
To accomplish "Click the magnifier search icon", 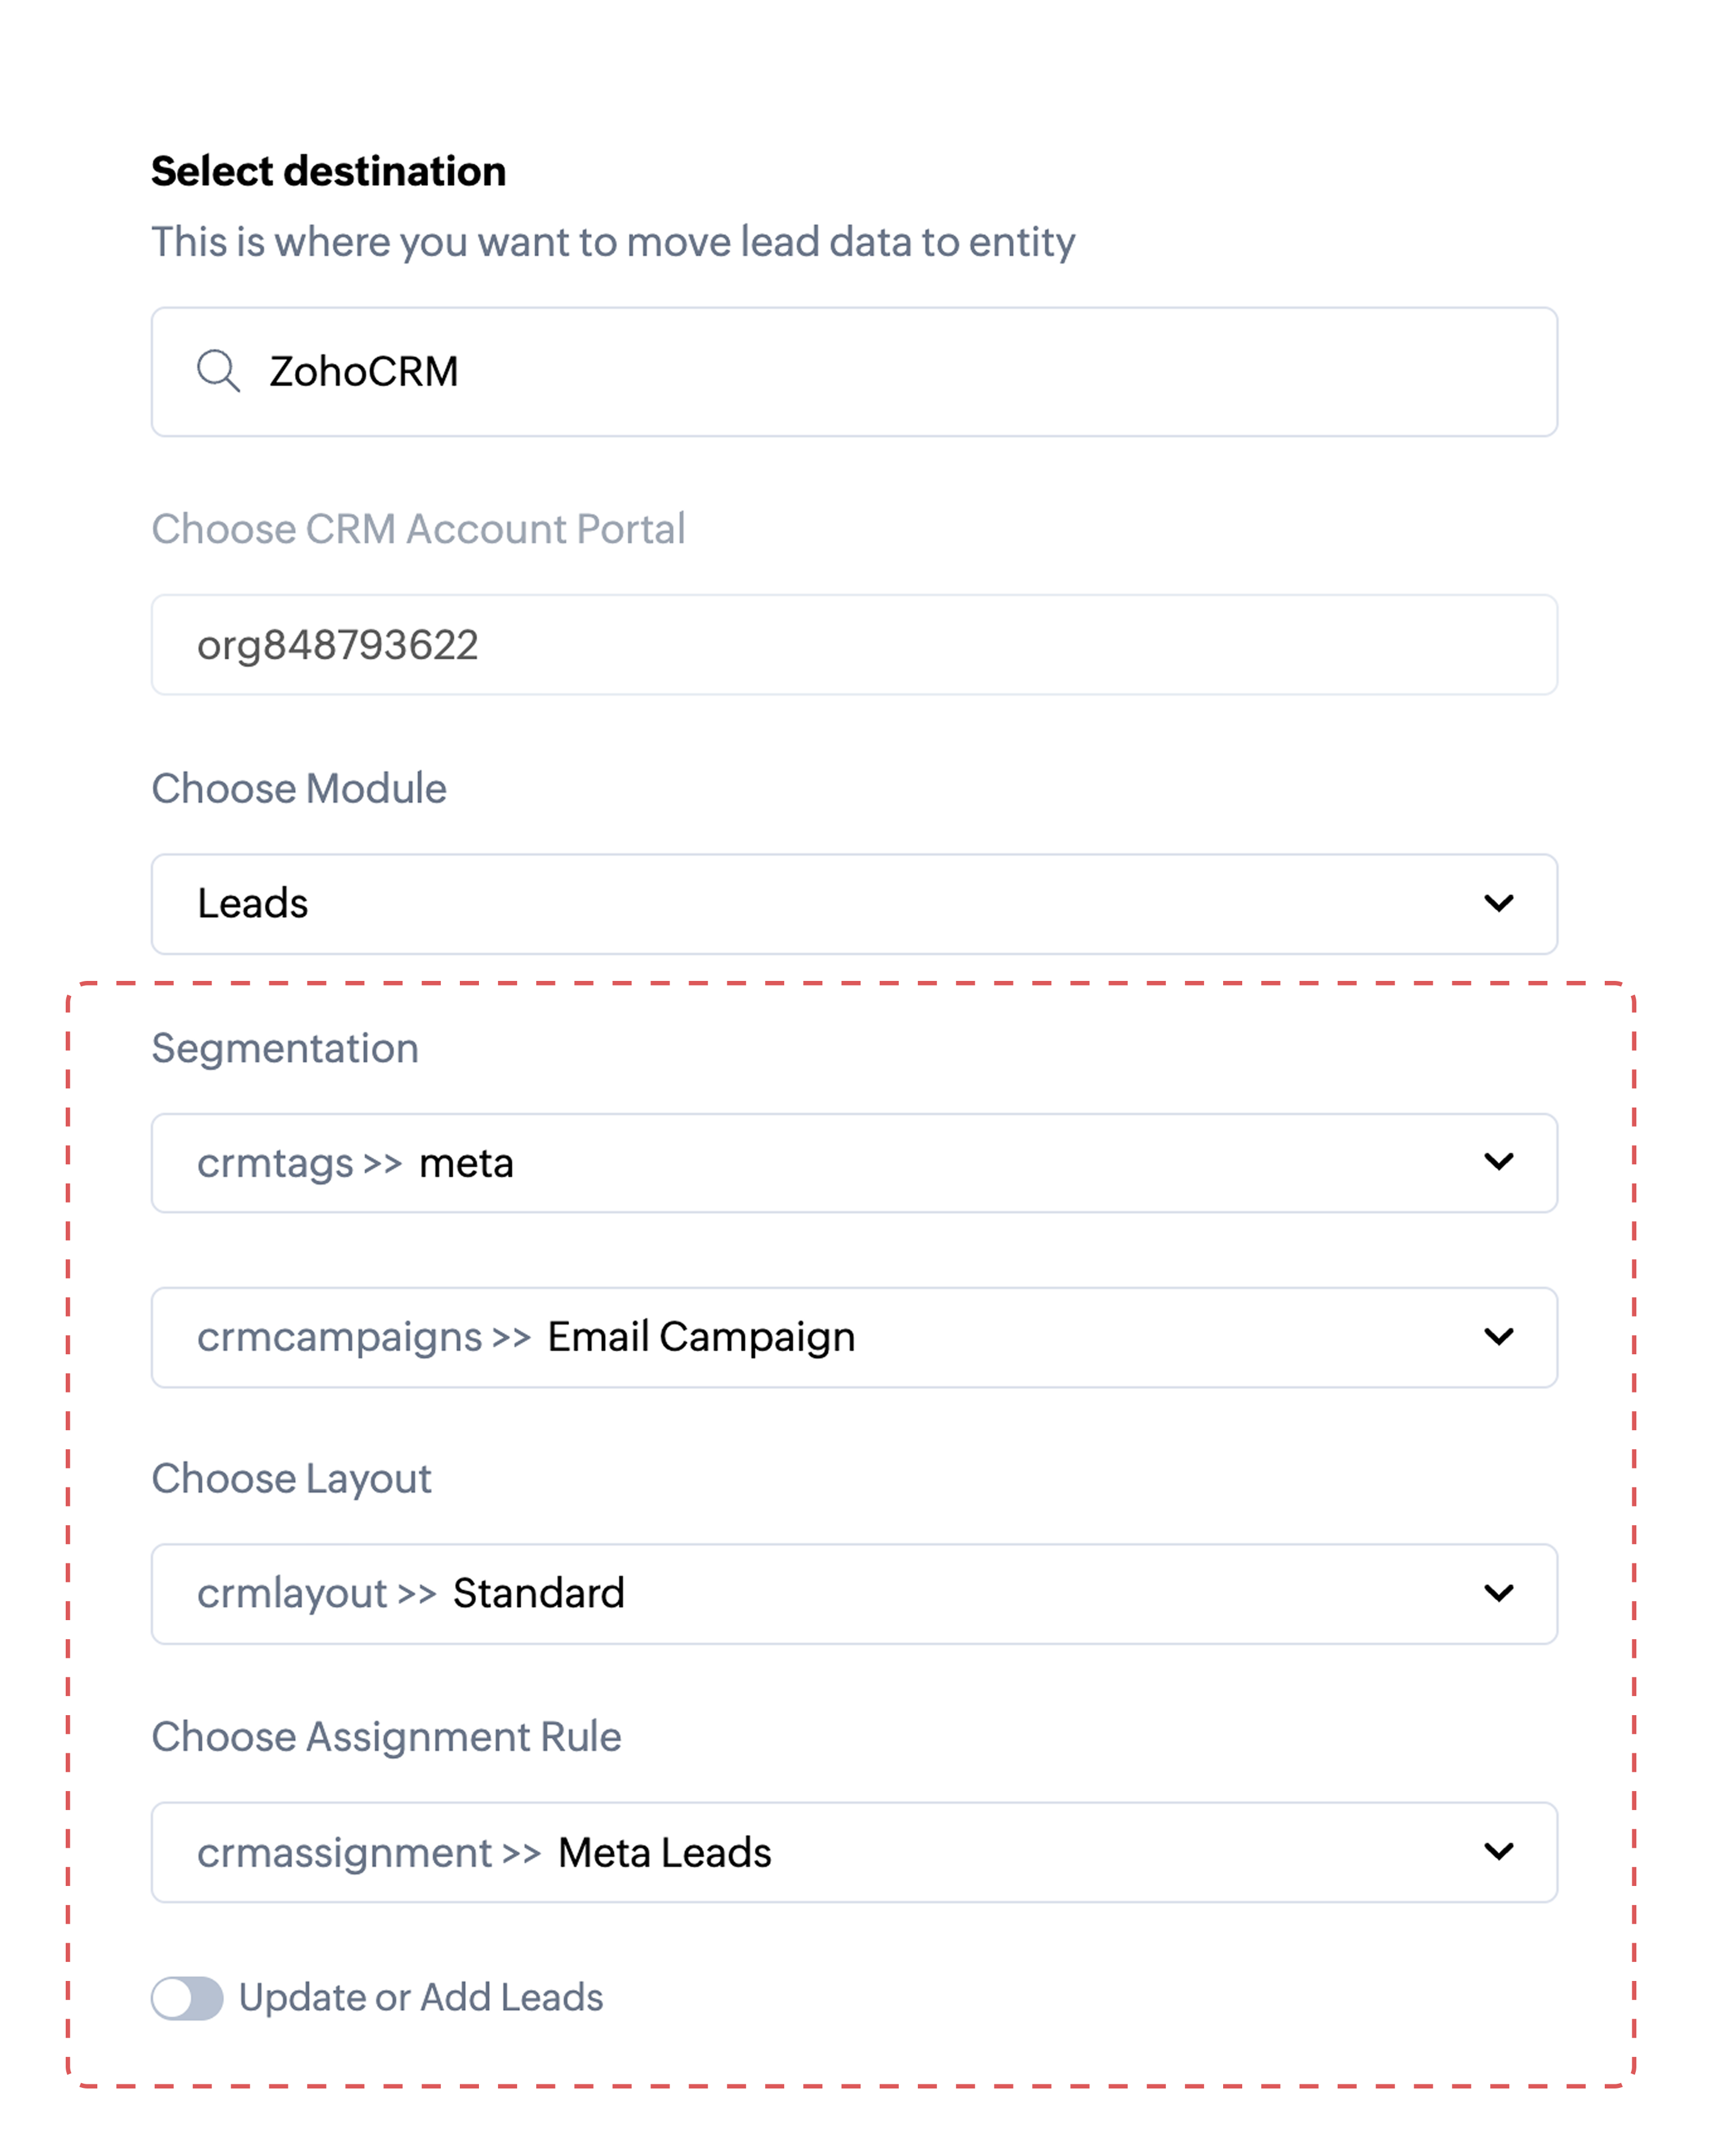I will coord(218,371).
